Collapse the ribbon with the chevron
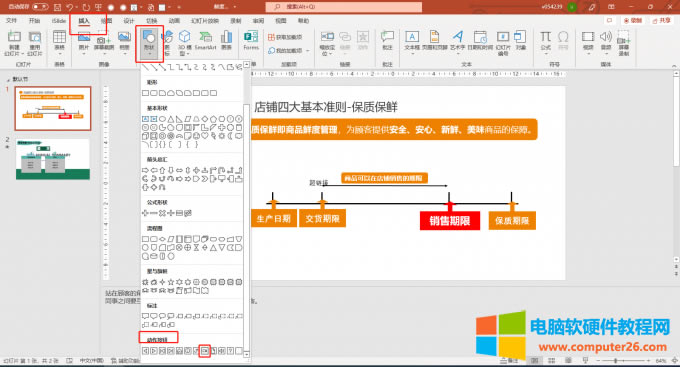 (674, 66)
